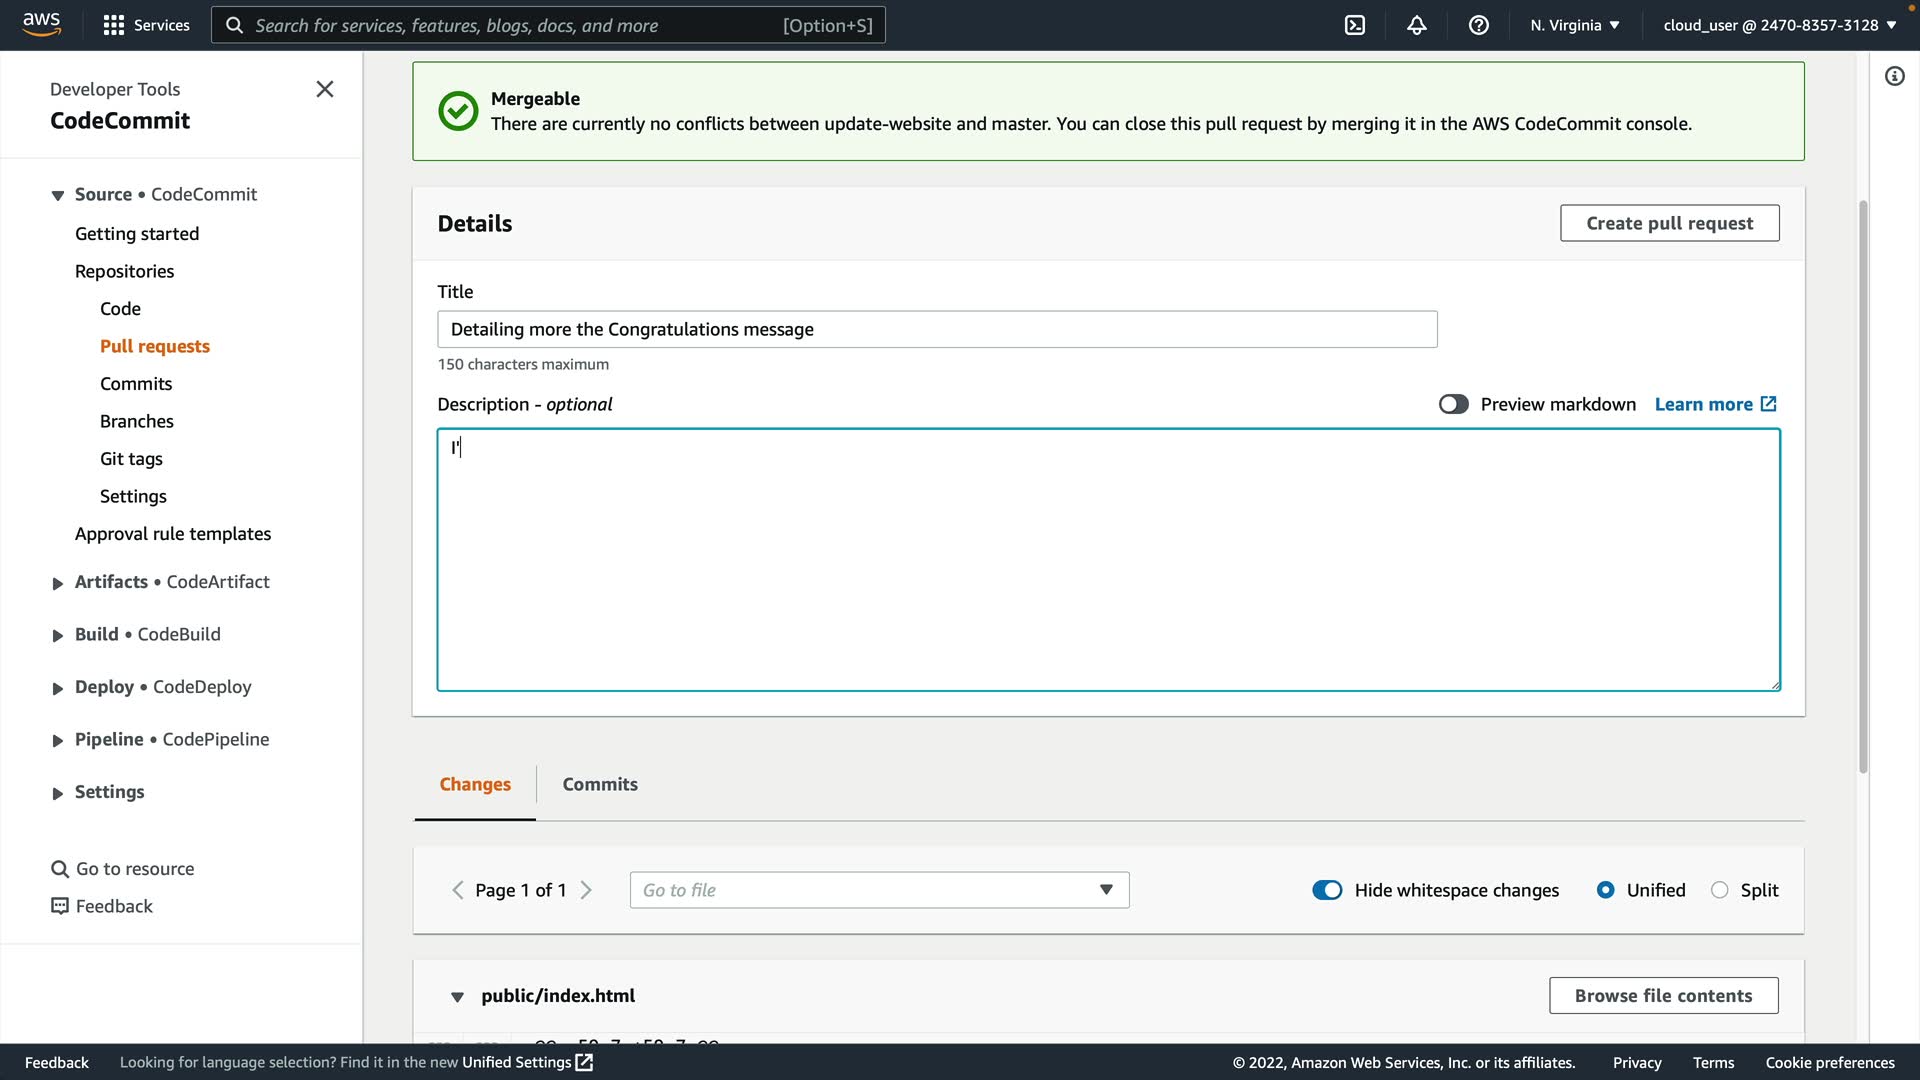Toggle the Preview markdown switch
Screen dimensions: 1920x1080
[1453, 404]
